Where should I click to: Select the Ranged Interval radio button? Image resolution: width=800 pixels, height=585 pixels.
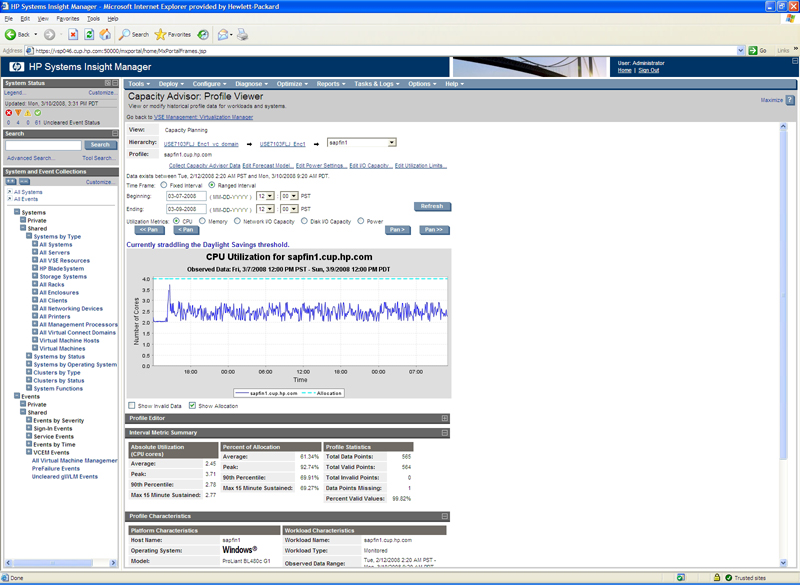(212, 185)
